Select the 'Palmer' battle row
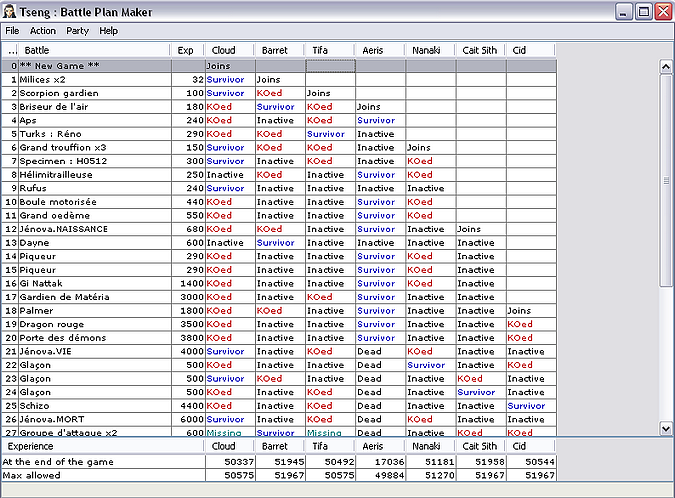This screenshot has height=498, width=675. (279, 310)
